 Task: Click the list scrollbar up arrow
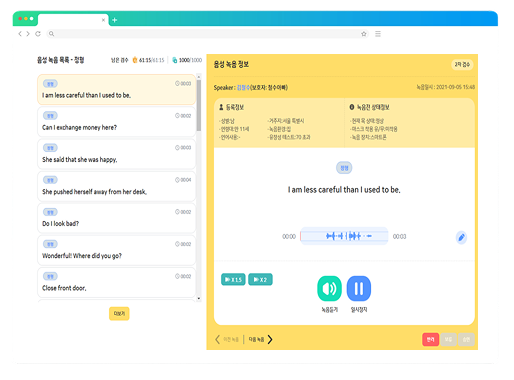pos(199,77)
